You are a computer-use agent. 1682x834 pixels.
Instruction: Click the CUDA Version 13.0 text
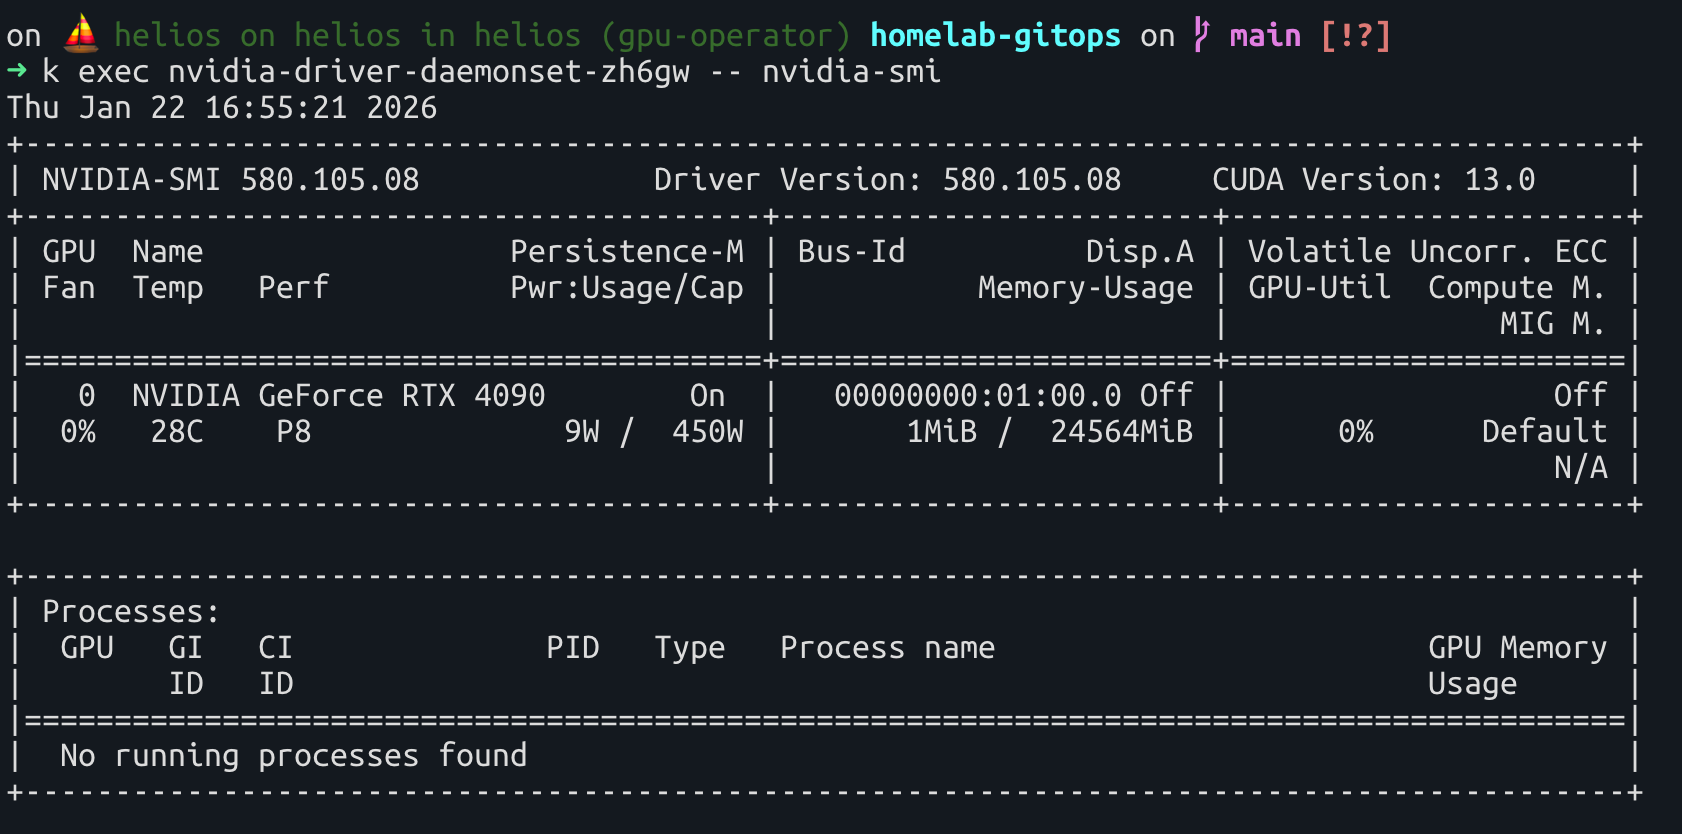tap(1372, 180)
